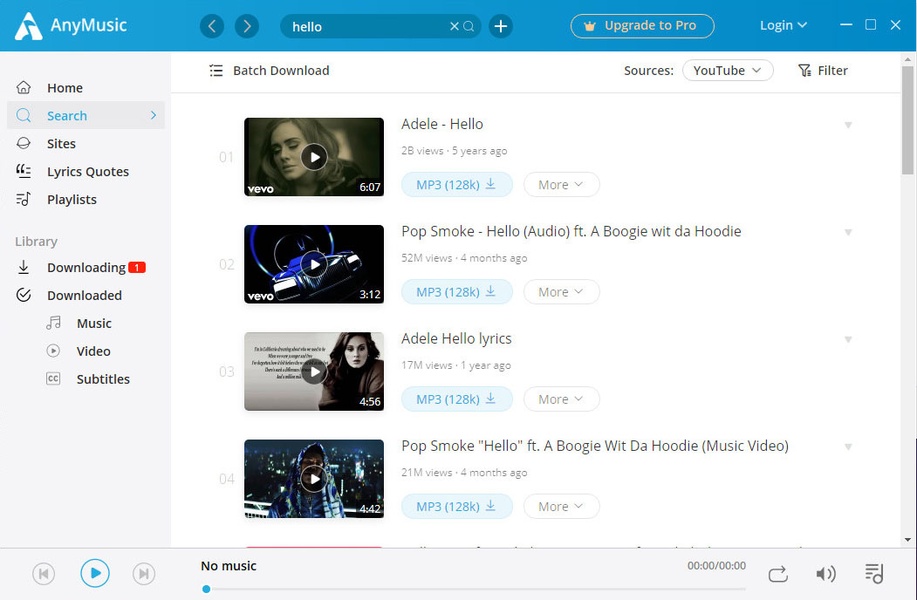Open the Adele Hello lyrics title
Image resolution: width=917 pixels, height=600 pixels.
[x=456, y=339]
